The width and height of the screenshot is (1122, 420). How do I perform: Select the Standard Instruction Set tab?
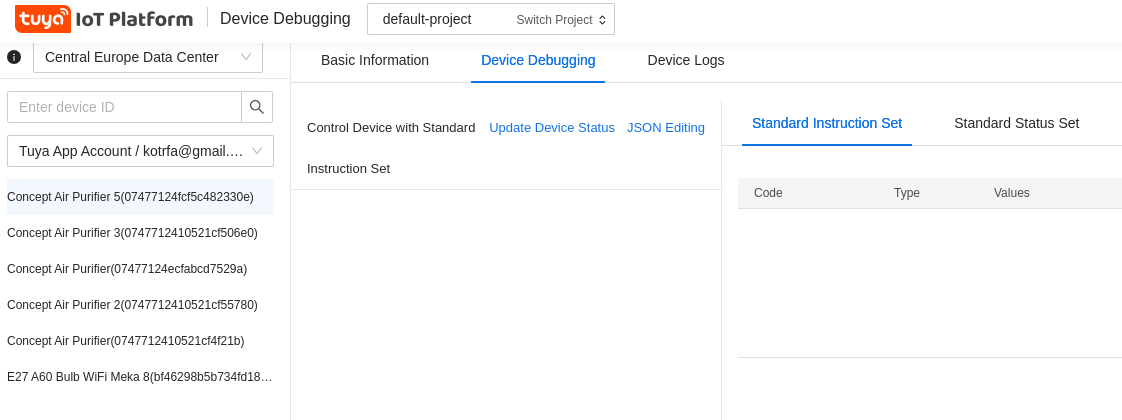tap(826, 123)
